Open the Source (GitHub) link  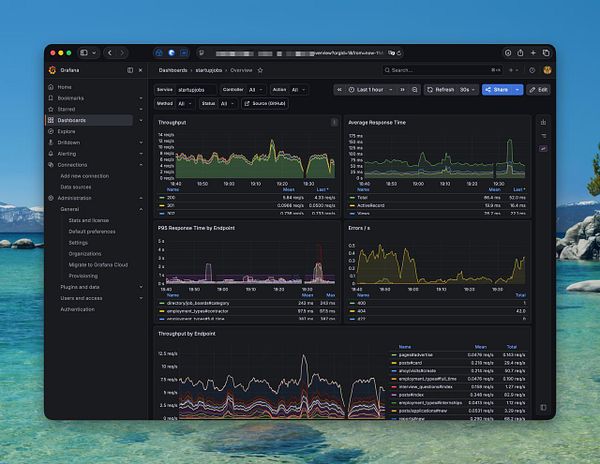click(x=265, y=104)
